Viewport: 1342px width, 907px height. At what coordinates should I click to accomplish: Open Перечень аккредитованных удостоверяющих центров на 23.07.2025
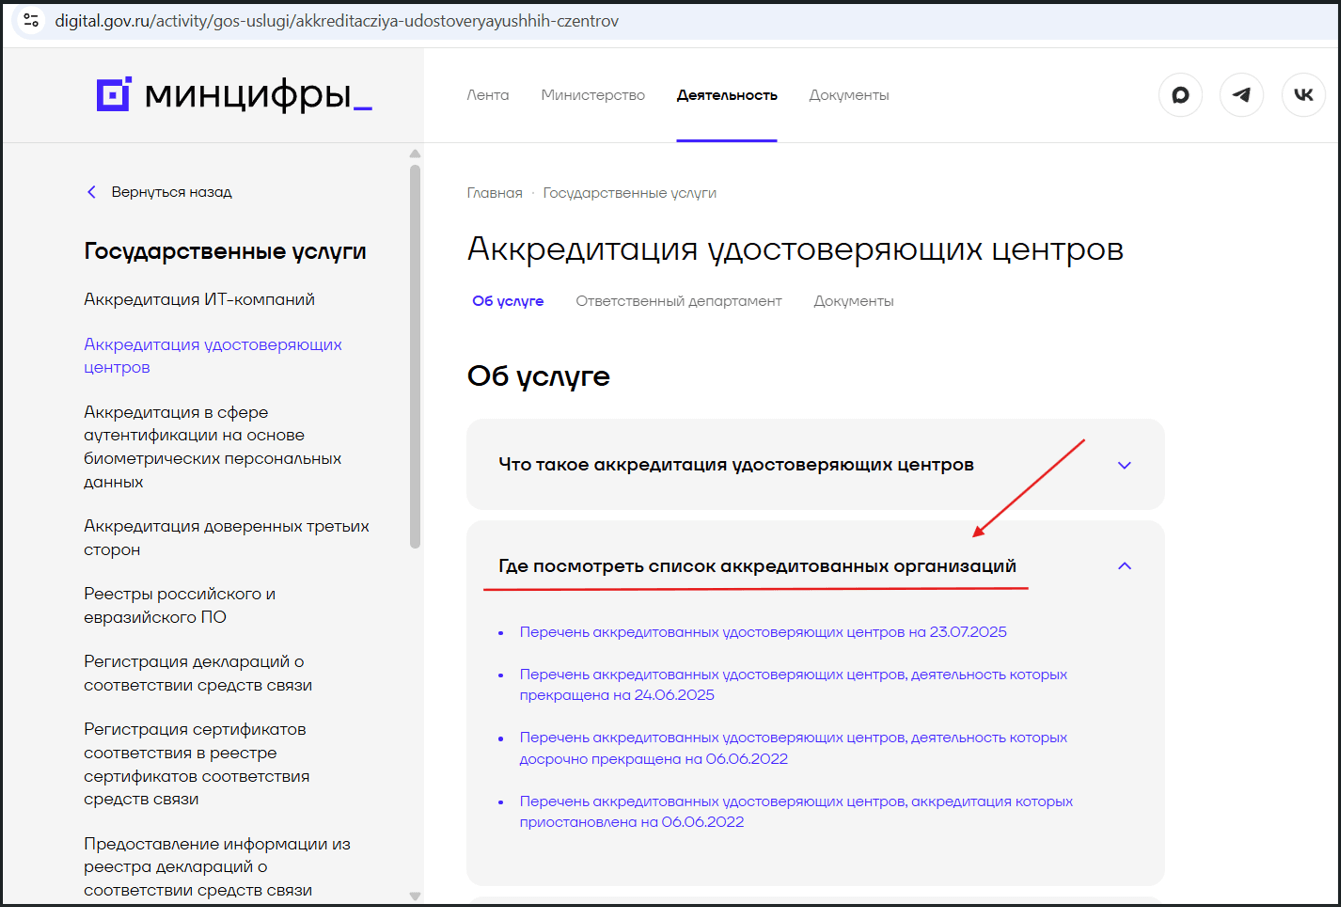click(x=762, y=632)
